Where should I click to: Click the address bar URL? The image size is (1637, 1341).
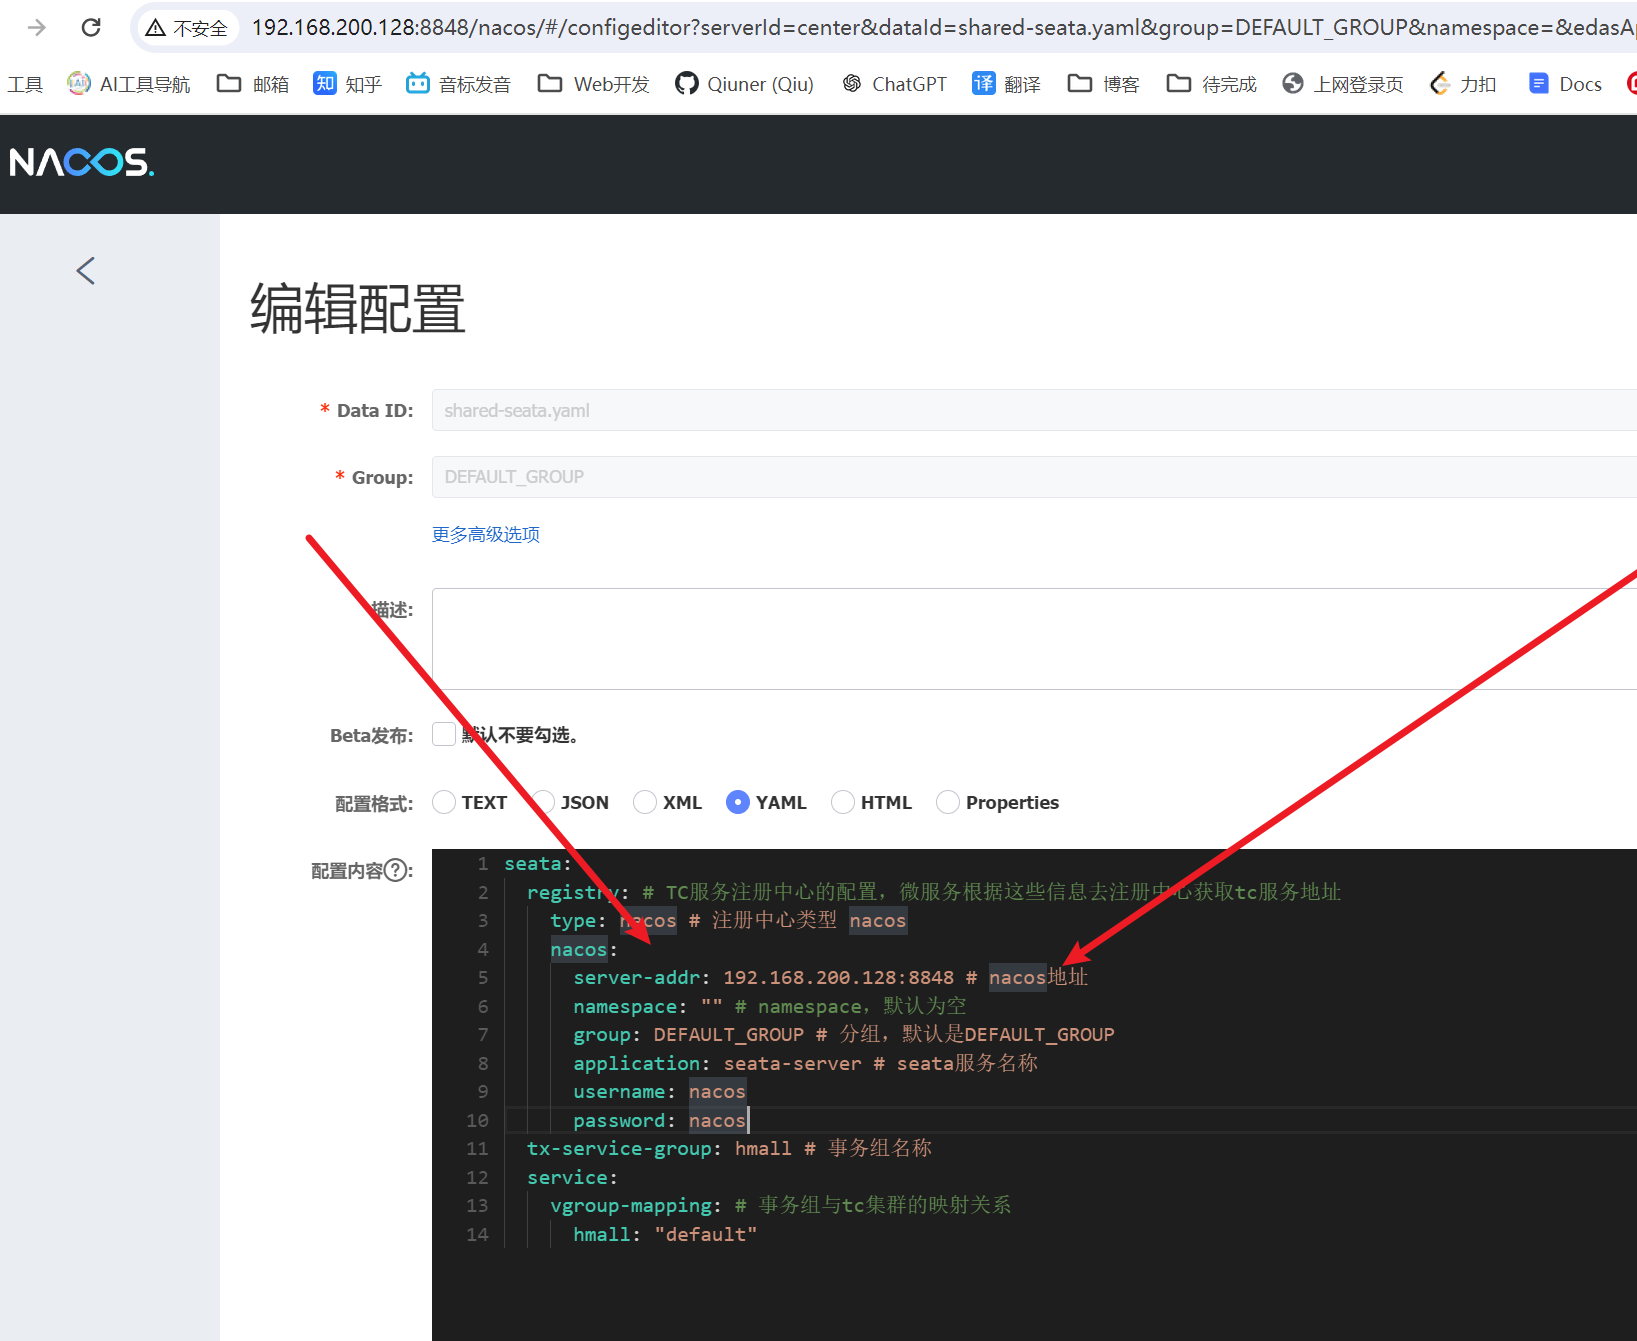[x=944, y=28]
